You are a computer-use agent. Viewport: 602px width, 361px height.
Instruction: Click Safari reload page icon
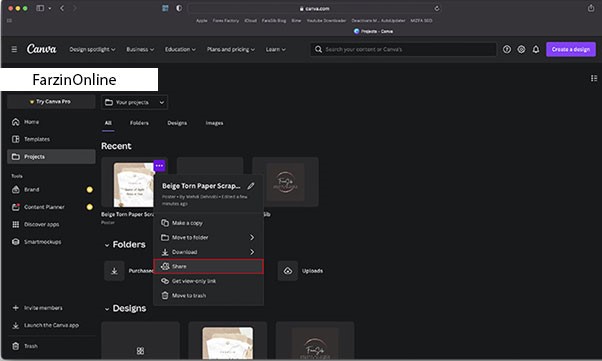click(437, 8)
